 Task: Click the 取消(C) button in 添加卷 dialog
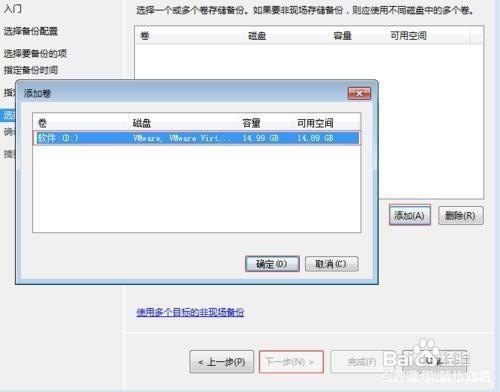331,264
